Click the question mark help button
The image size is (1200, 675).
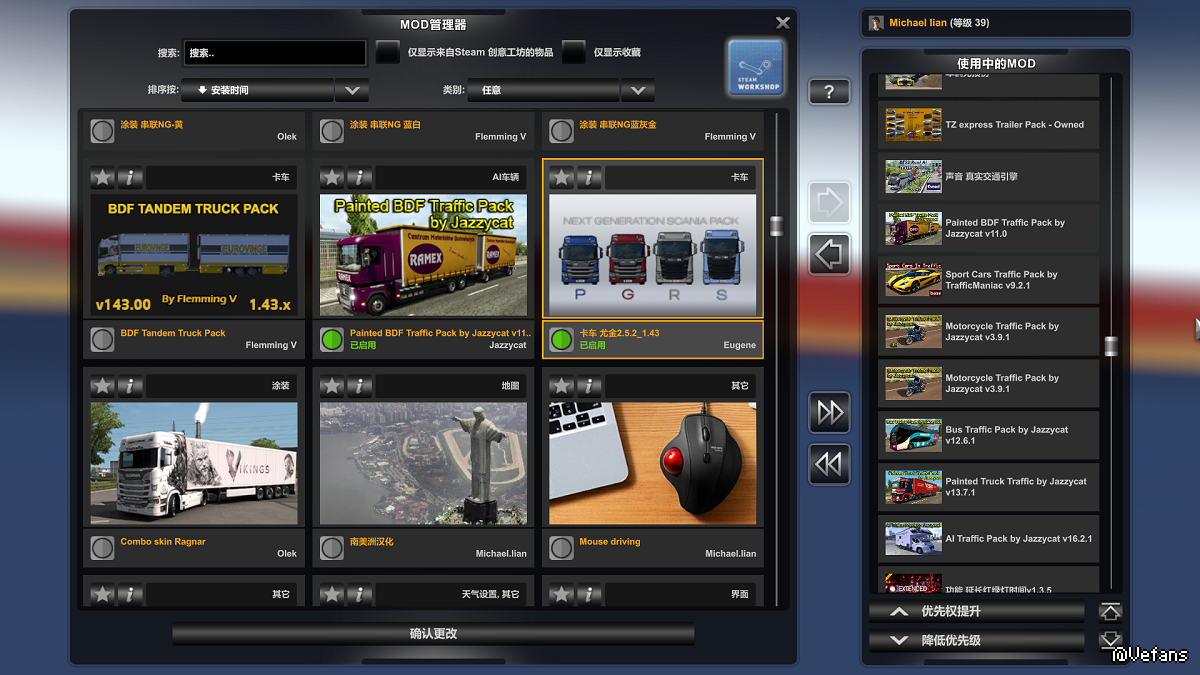click(829, 92)
